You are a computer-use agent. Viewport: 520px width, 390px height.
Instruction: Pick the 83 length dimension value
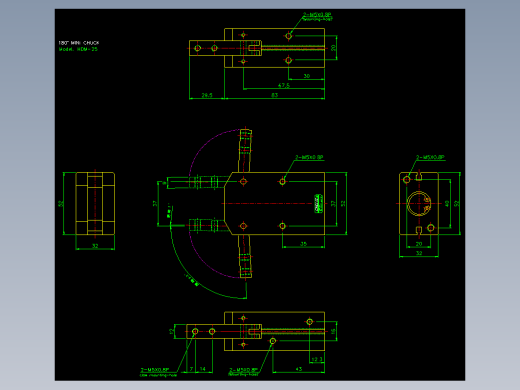(274, 95)
